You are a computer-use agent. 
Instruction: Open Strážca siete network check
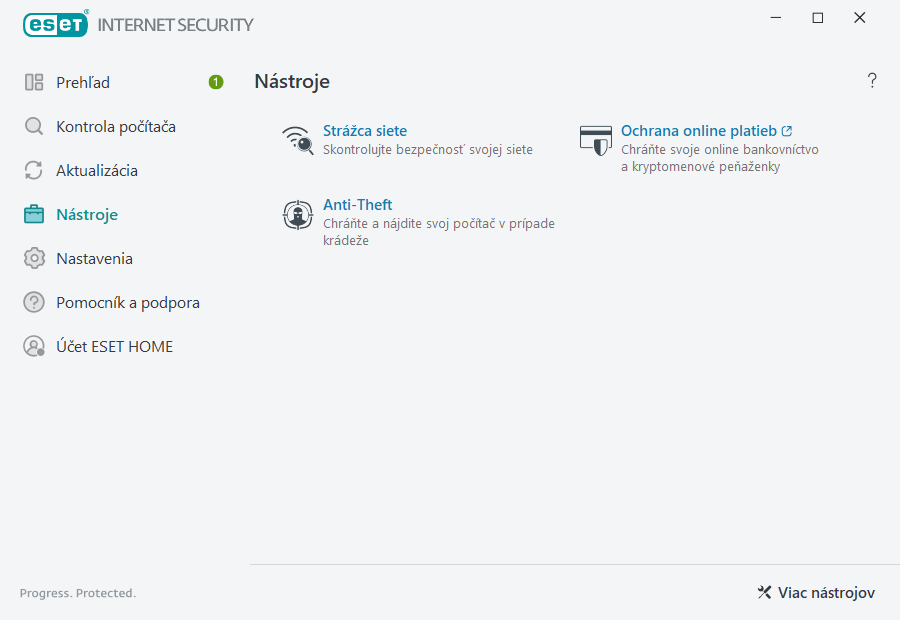coord(365,130)
